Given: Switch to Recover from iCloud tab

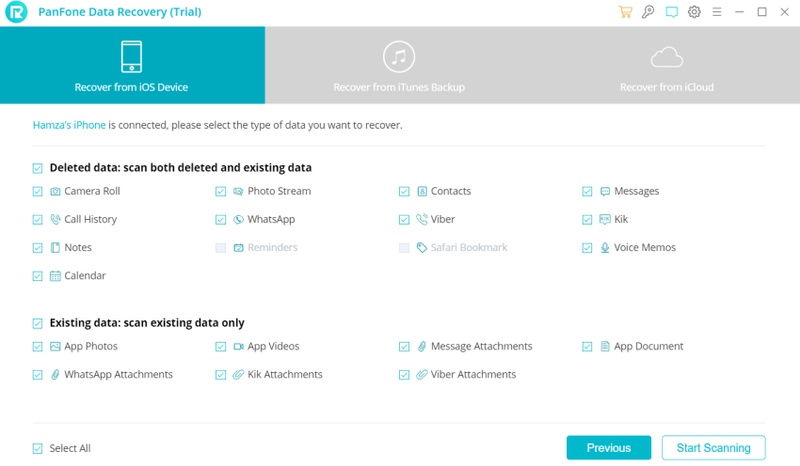Looking at the screenshot, I should click(x=666, y=65).
